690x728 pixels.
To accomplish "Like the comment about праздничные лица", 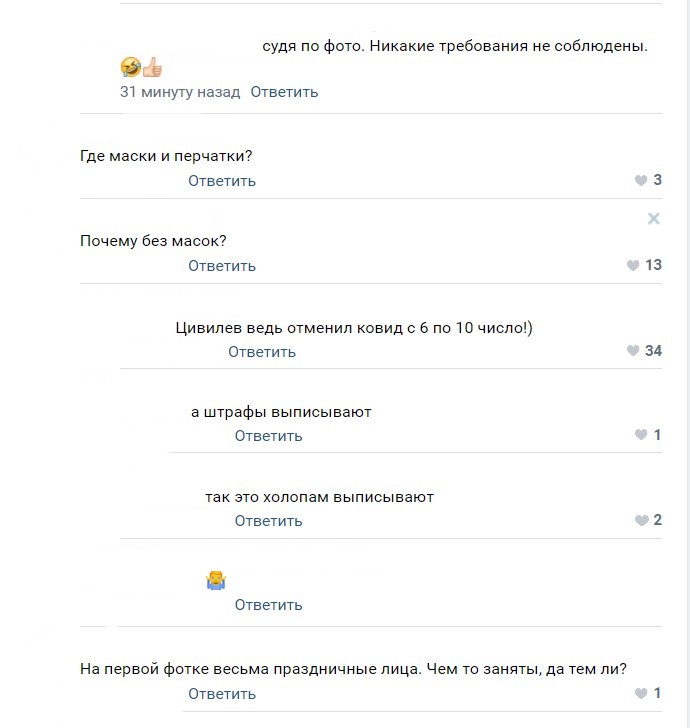I will click(641, 693).
